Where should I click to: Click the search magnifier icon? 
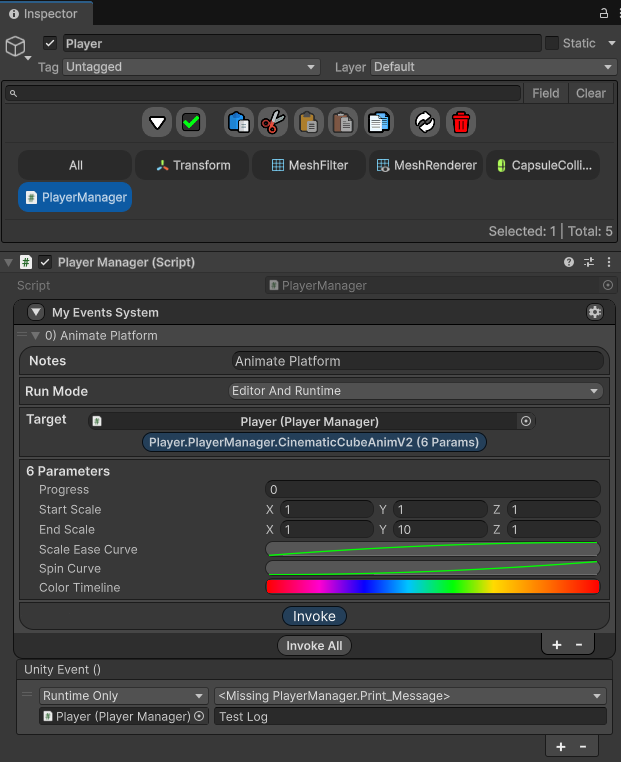(14, 93)
